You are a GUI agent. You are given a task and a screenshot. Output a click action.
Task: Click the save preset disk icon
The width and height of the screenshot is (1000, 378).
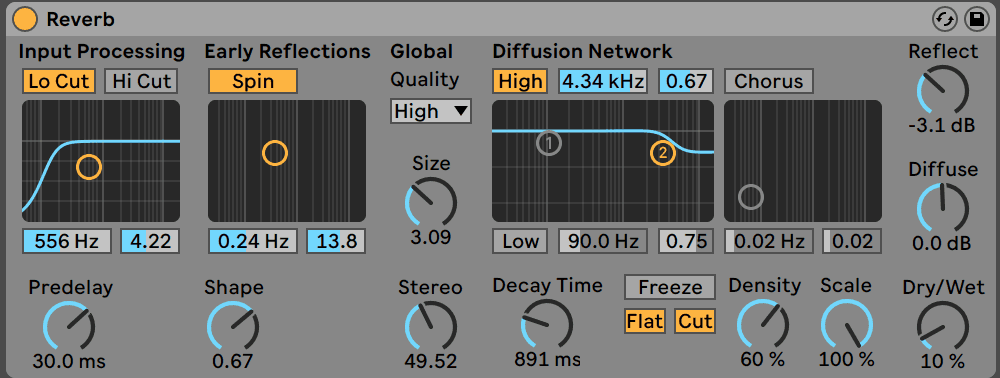coord(976,20)
